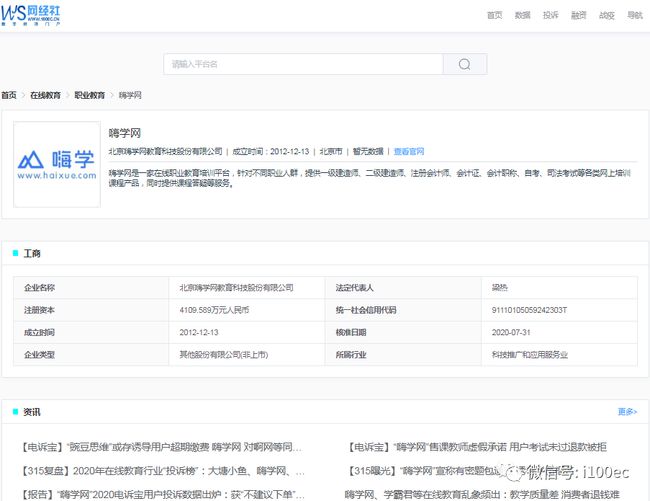Click the magnifier search button
The height and width of the screenshot is (501, 650).
pyautogui.click(x=465, y=64)
